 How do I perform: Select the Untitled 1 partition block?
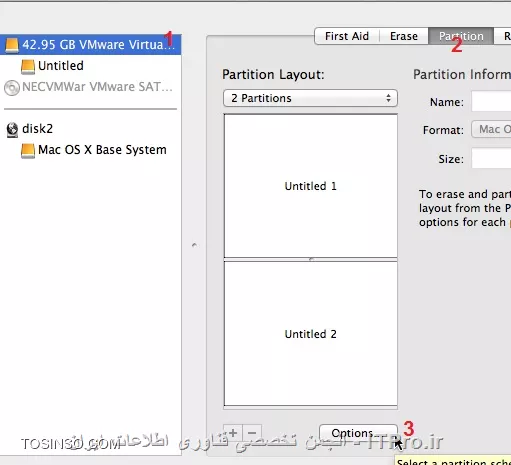(311, 186)
